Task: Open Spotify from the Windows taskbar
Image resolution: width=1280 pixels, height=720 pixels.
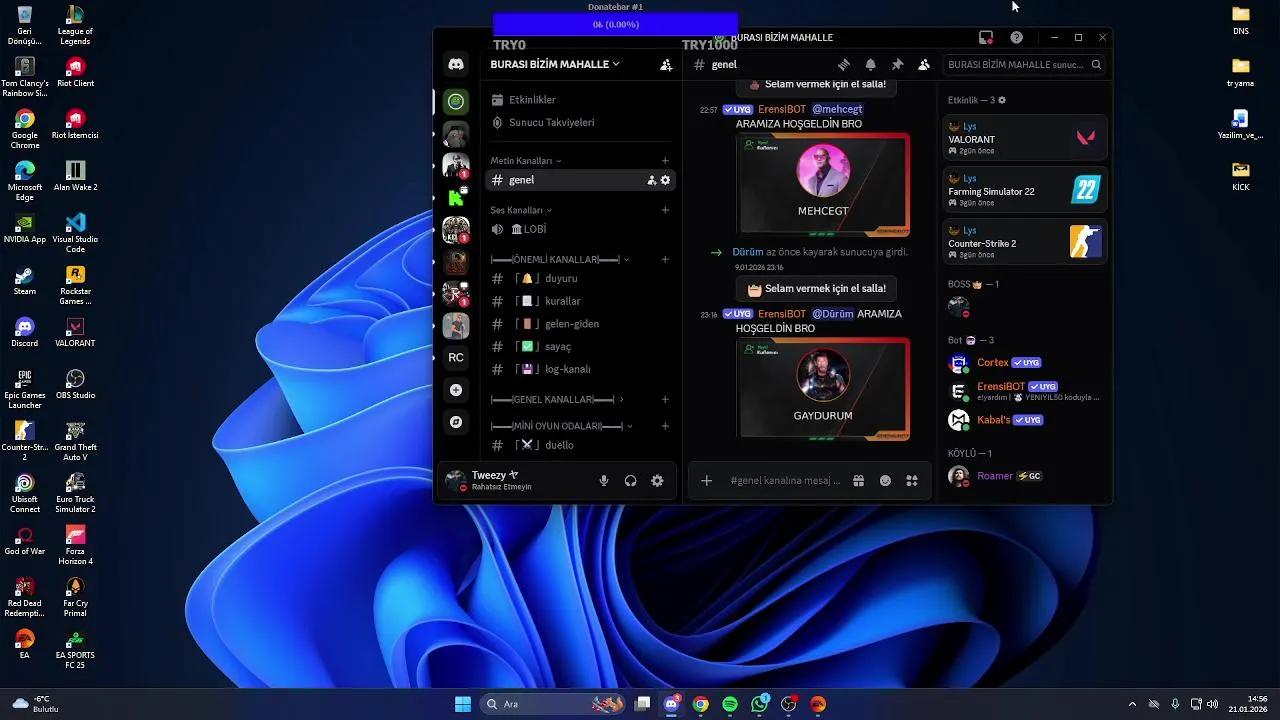Action: pos(730,704)
